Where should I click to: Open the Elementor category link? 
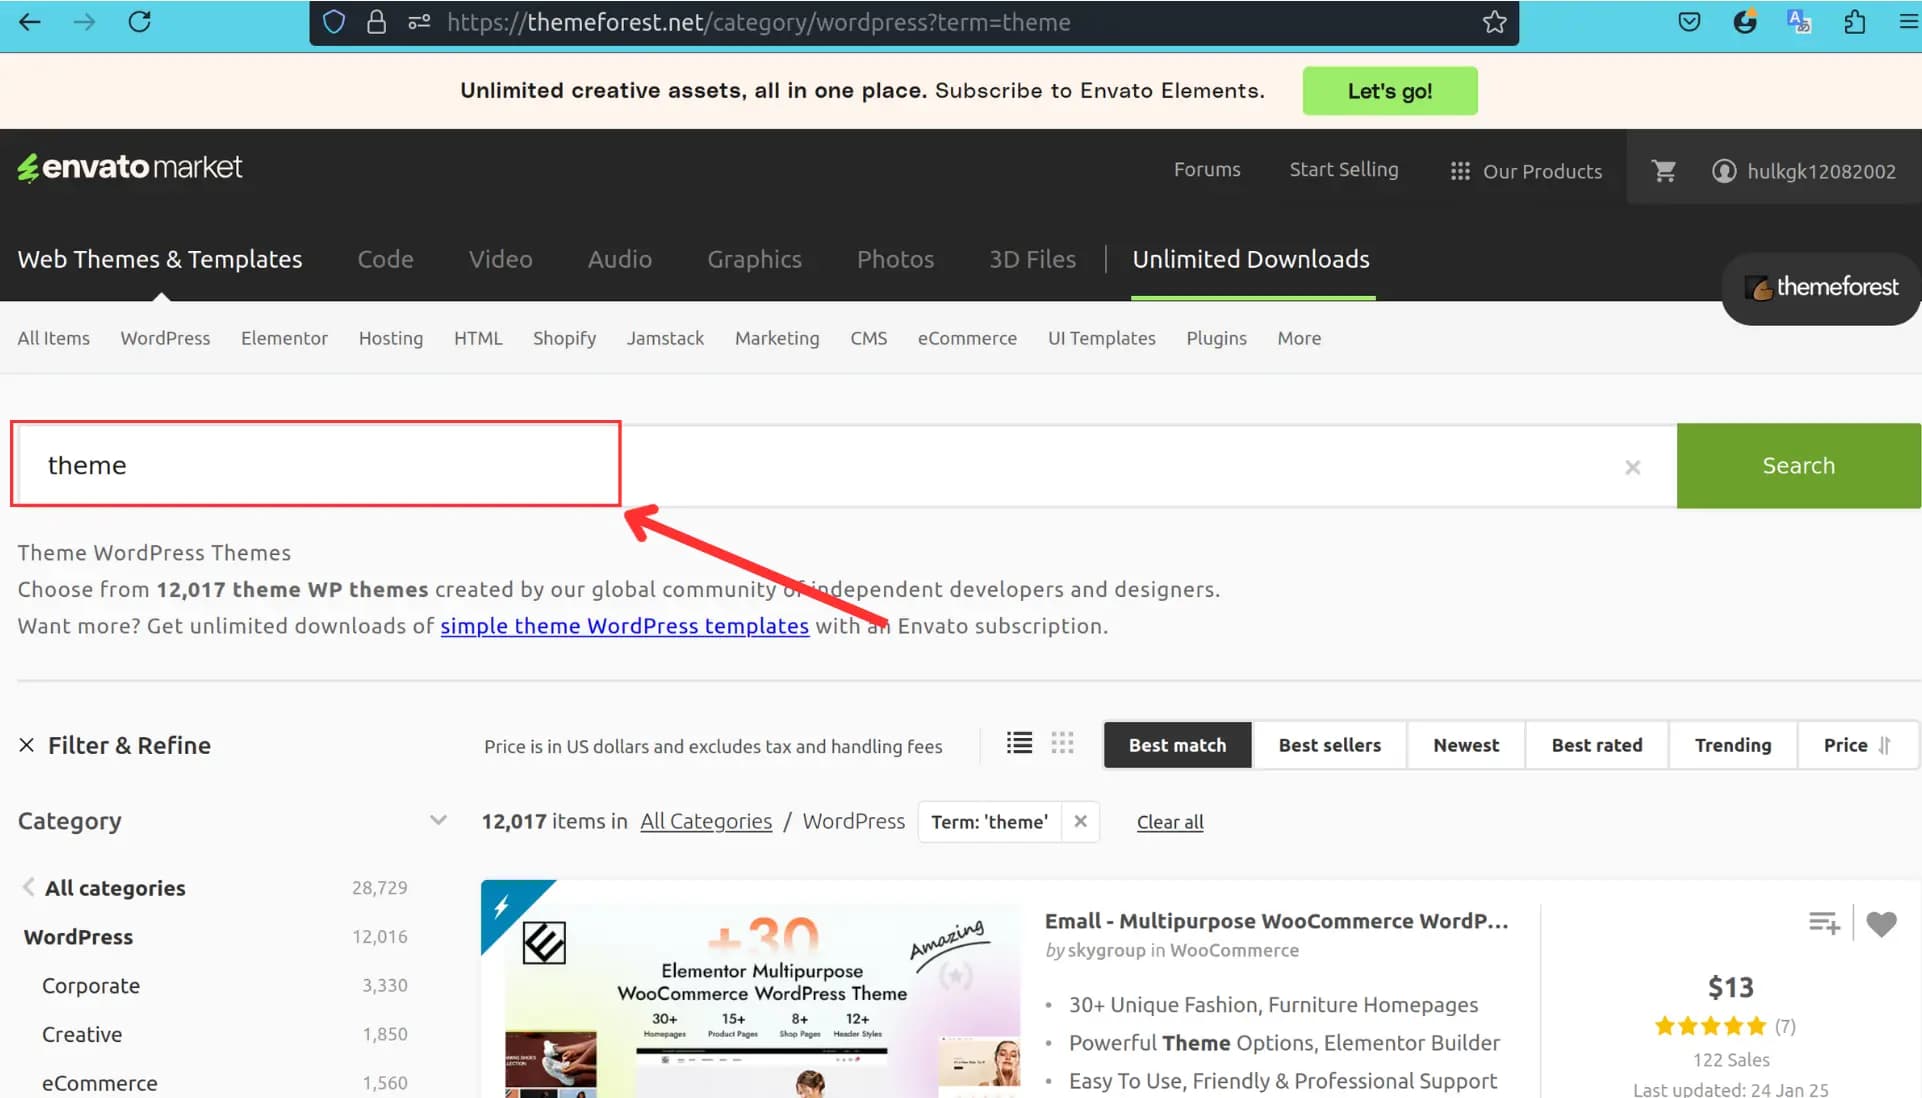(284, 338)
